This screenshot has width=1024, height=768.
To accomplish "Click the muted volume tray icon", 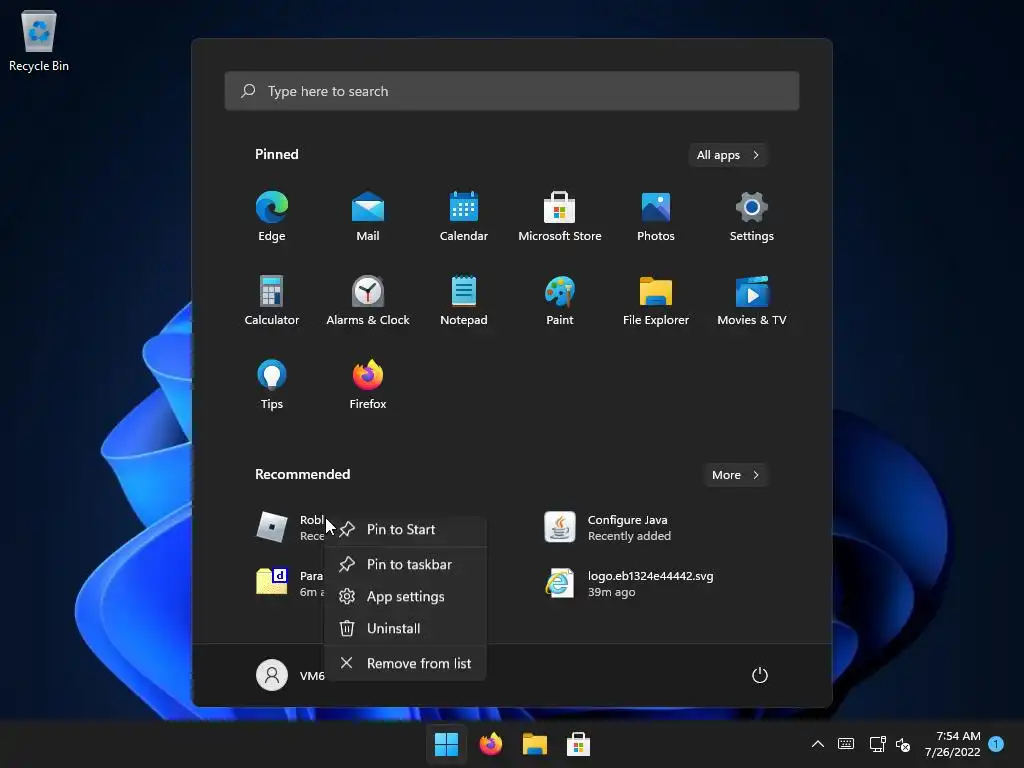I will 903,744.
